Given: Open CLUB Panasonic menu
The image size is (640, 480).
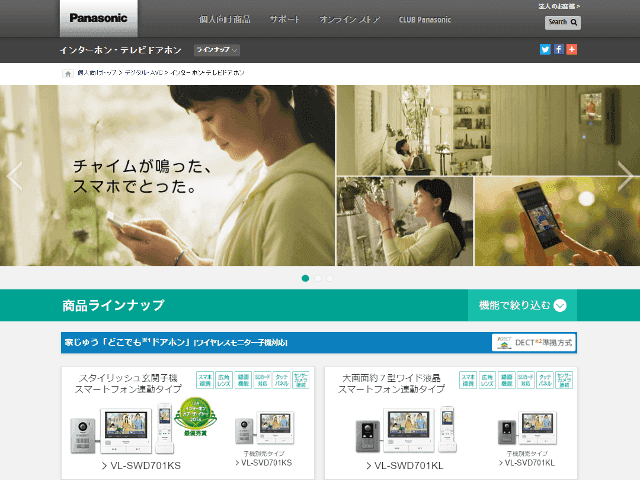Looking at the screenshot, I should tap(425, 20).
